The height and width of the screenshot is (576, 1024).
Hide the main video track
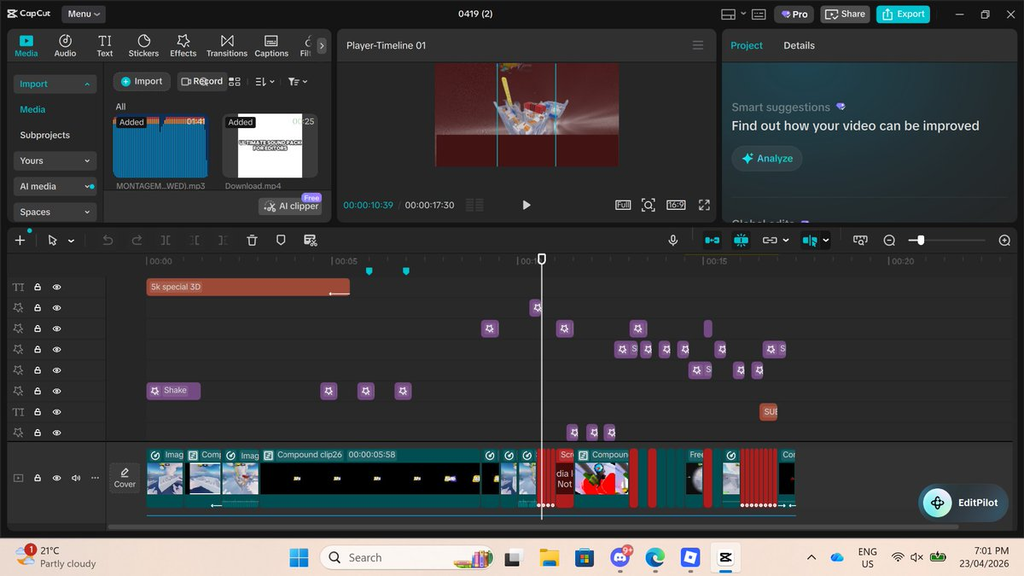coord(57,478)
